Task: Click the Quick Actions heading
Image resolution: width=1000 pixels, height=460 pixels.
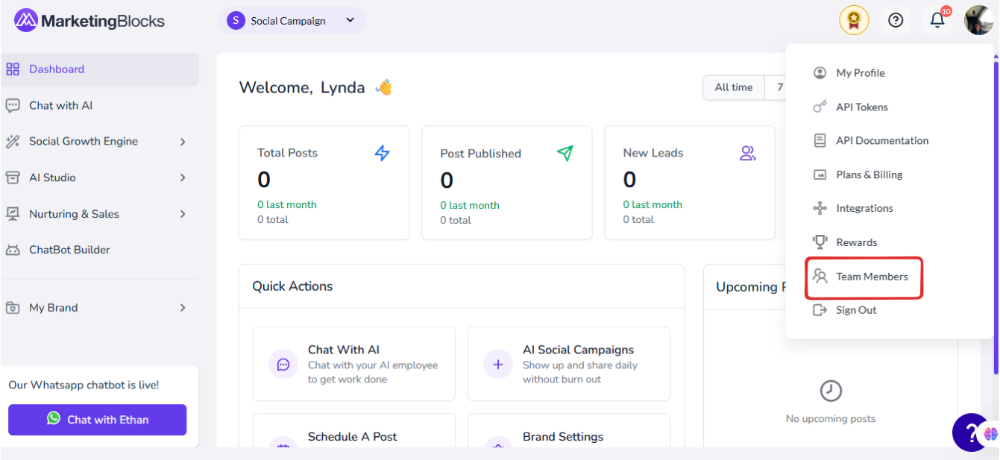Action: pyautogui.click(x=293, y=286)
